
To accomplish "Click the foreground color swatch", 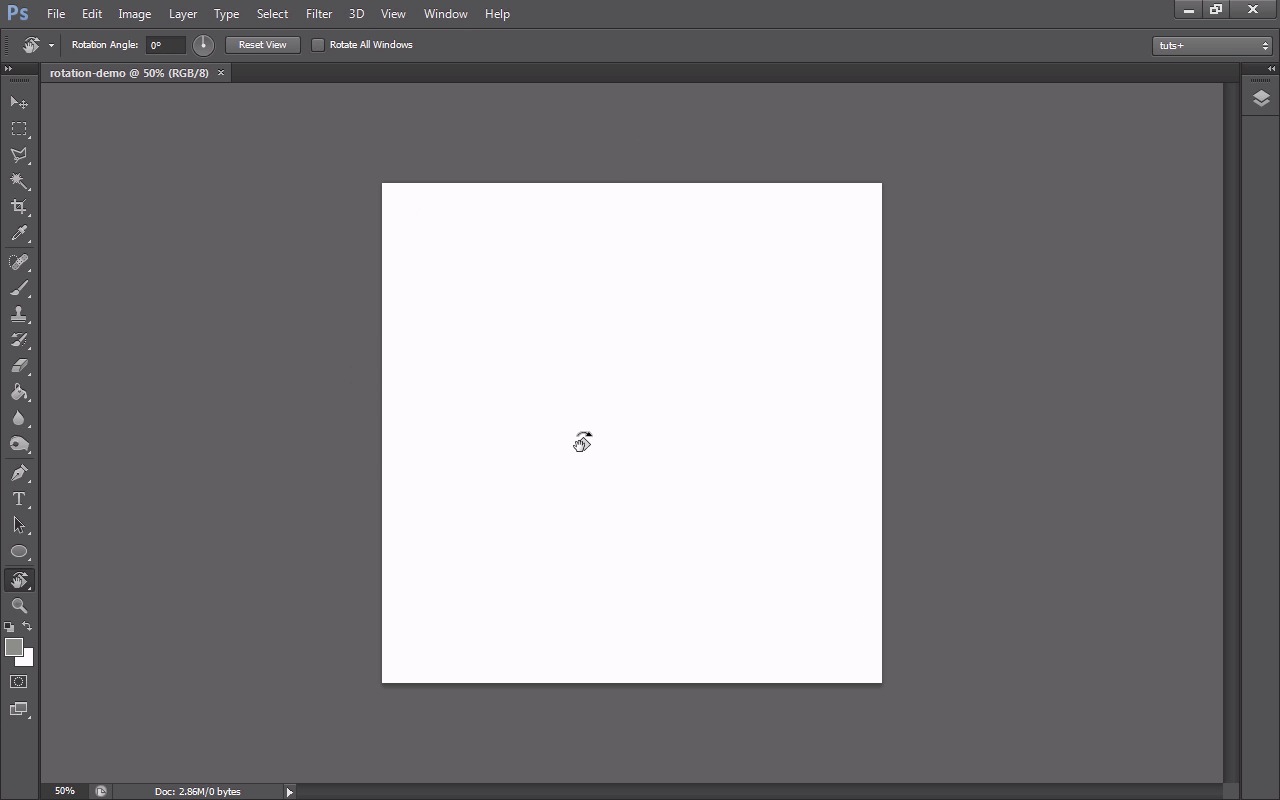I will [14, 647].
